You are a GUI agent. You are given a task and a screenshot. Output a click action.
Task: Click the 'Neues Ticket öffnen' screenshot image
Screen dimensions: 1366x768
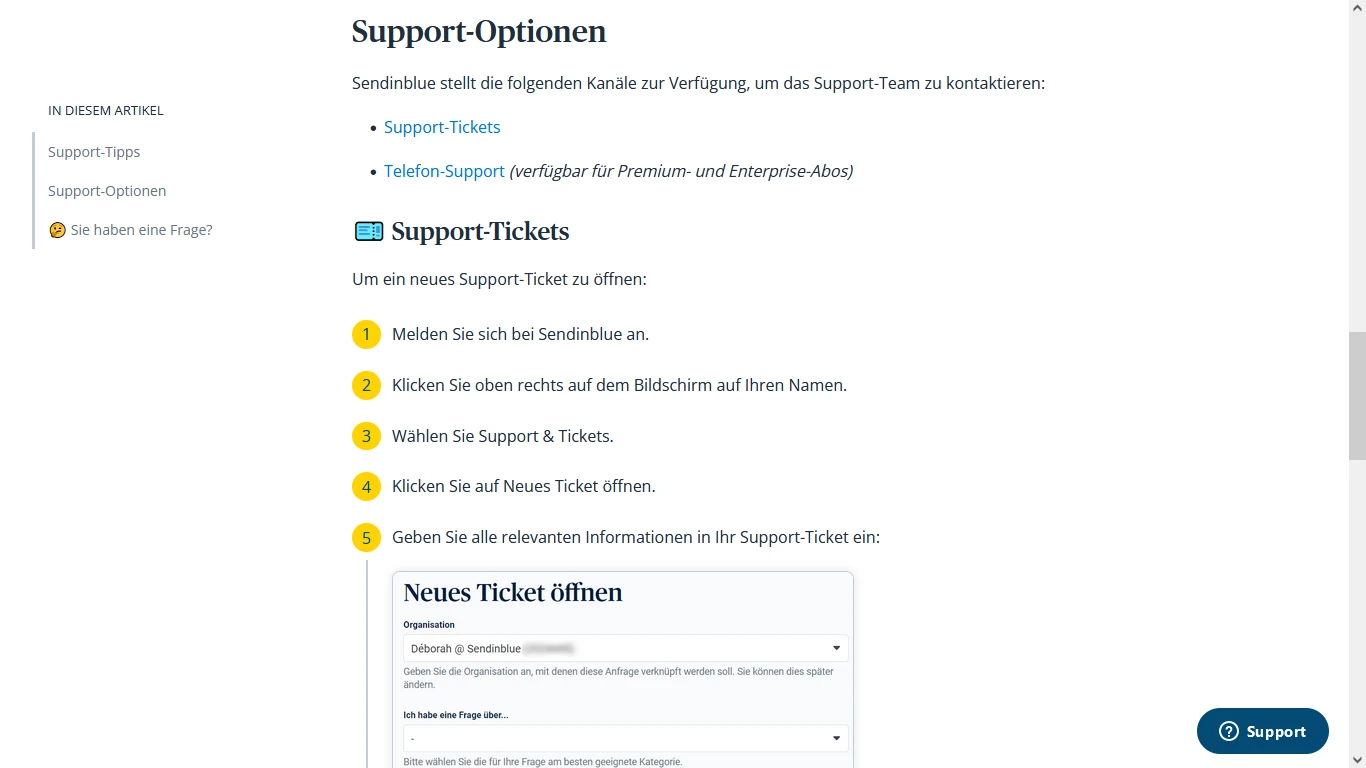pyautogui.click(x=623, y=670)
